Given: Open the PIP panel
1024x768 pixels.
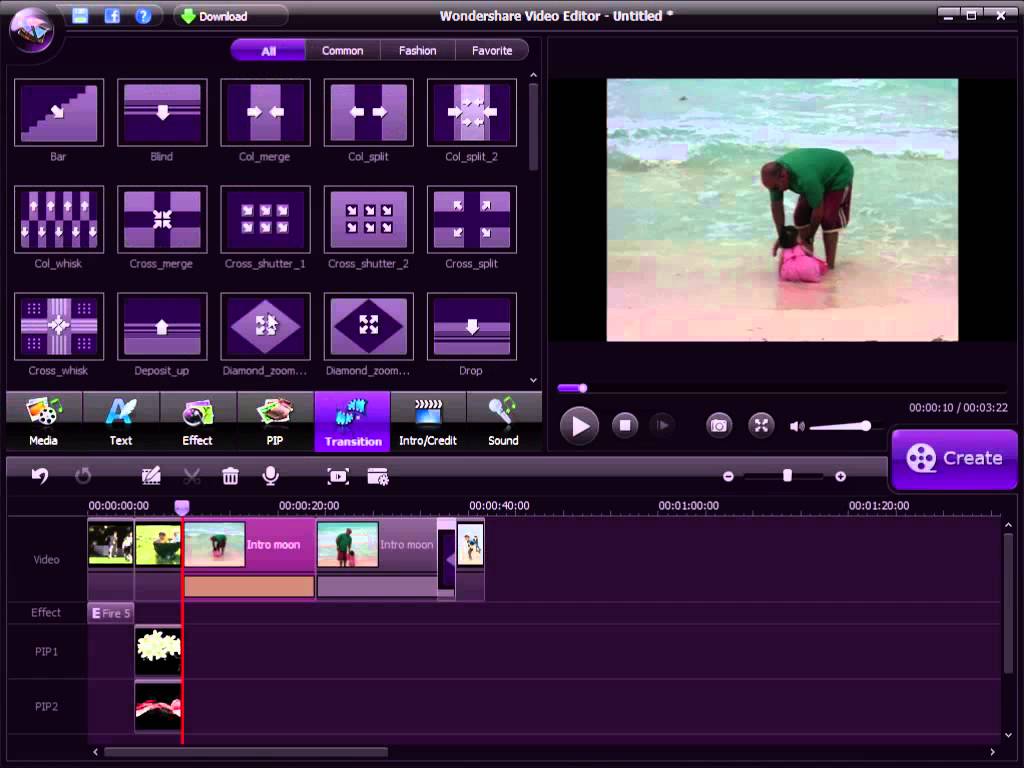Looking at the screenshot, I should [275, 421].
